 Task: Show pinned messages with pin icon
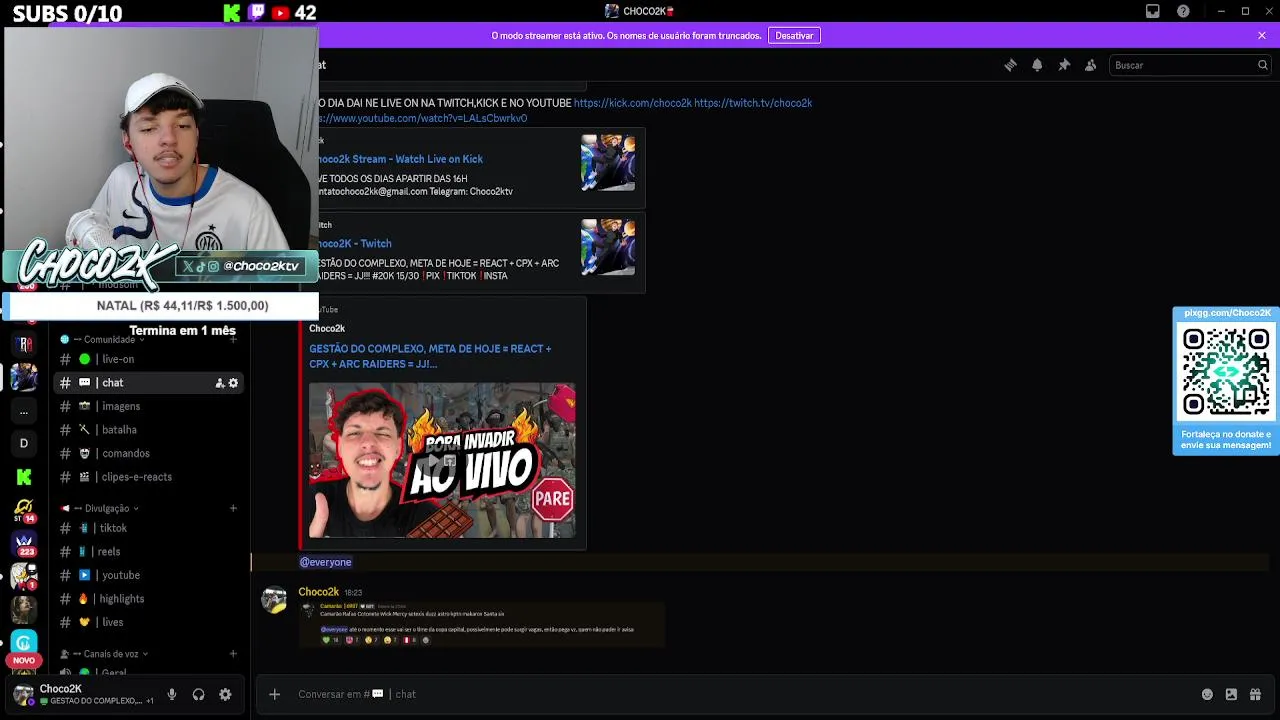coord(1064,65)
